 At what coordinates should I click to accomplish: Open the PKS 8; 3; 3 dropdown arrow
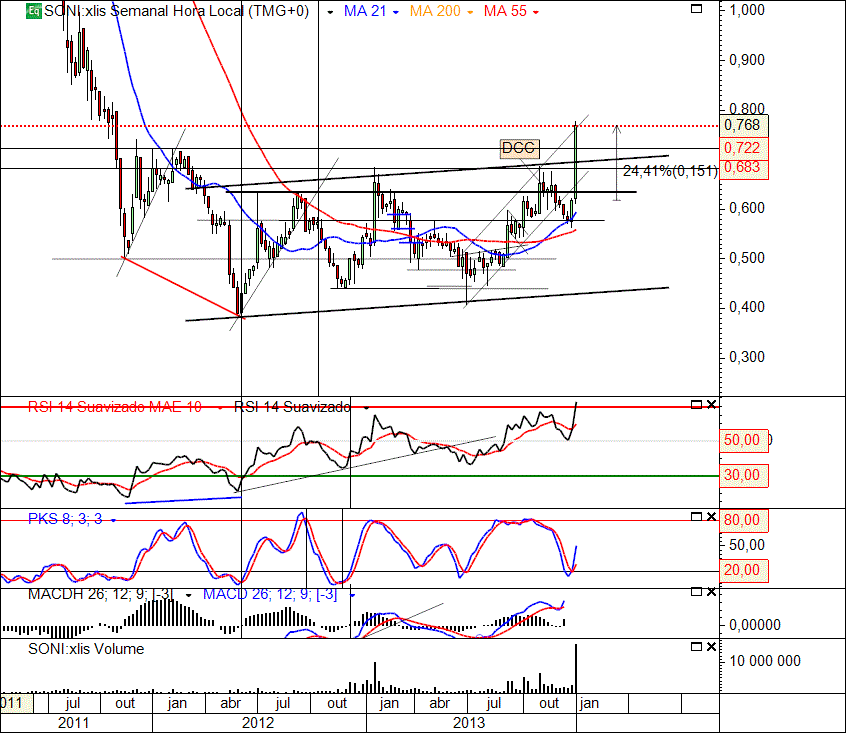(x=113, y=520)
